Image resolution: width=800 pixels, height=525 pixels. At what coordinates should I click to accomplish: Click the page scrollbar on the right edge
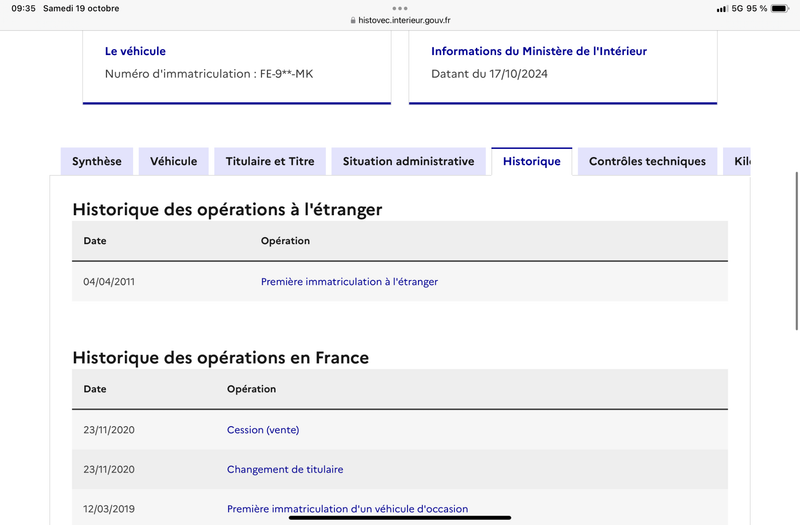[796, 252]
